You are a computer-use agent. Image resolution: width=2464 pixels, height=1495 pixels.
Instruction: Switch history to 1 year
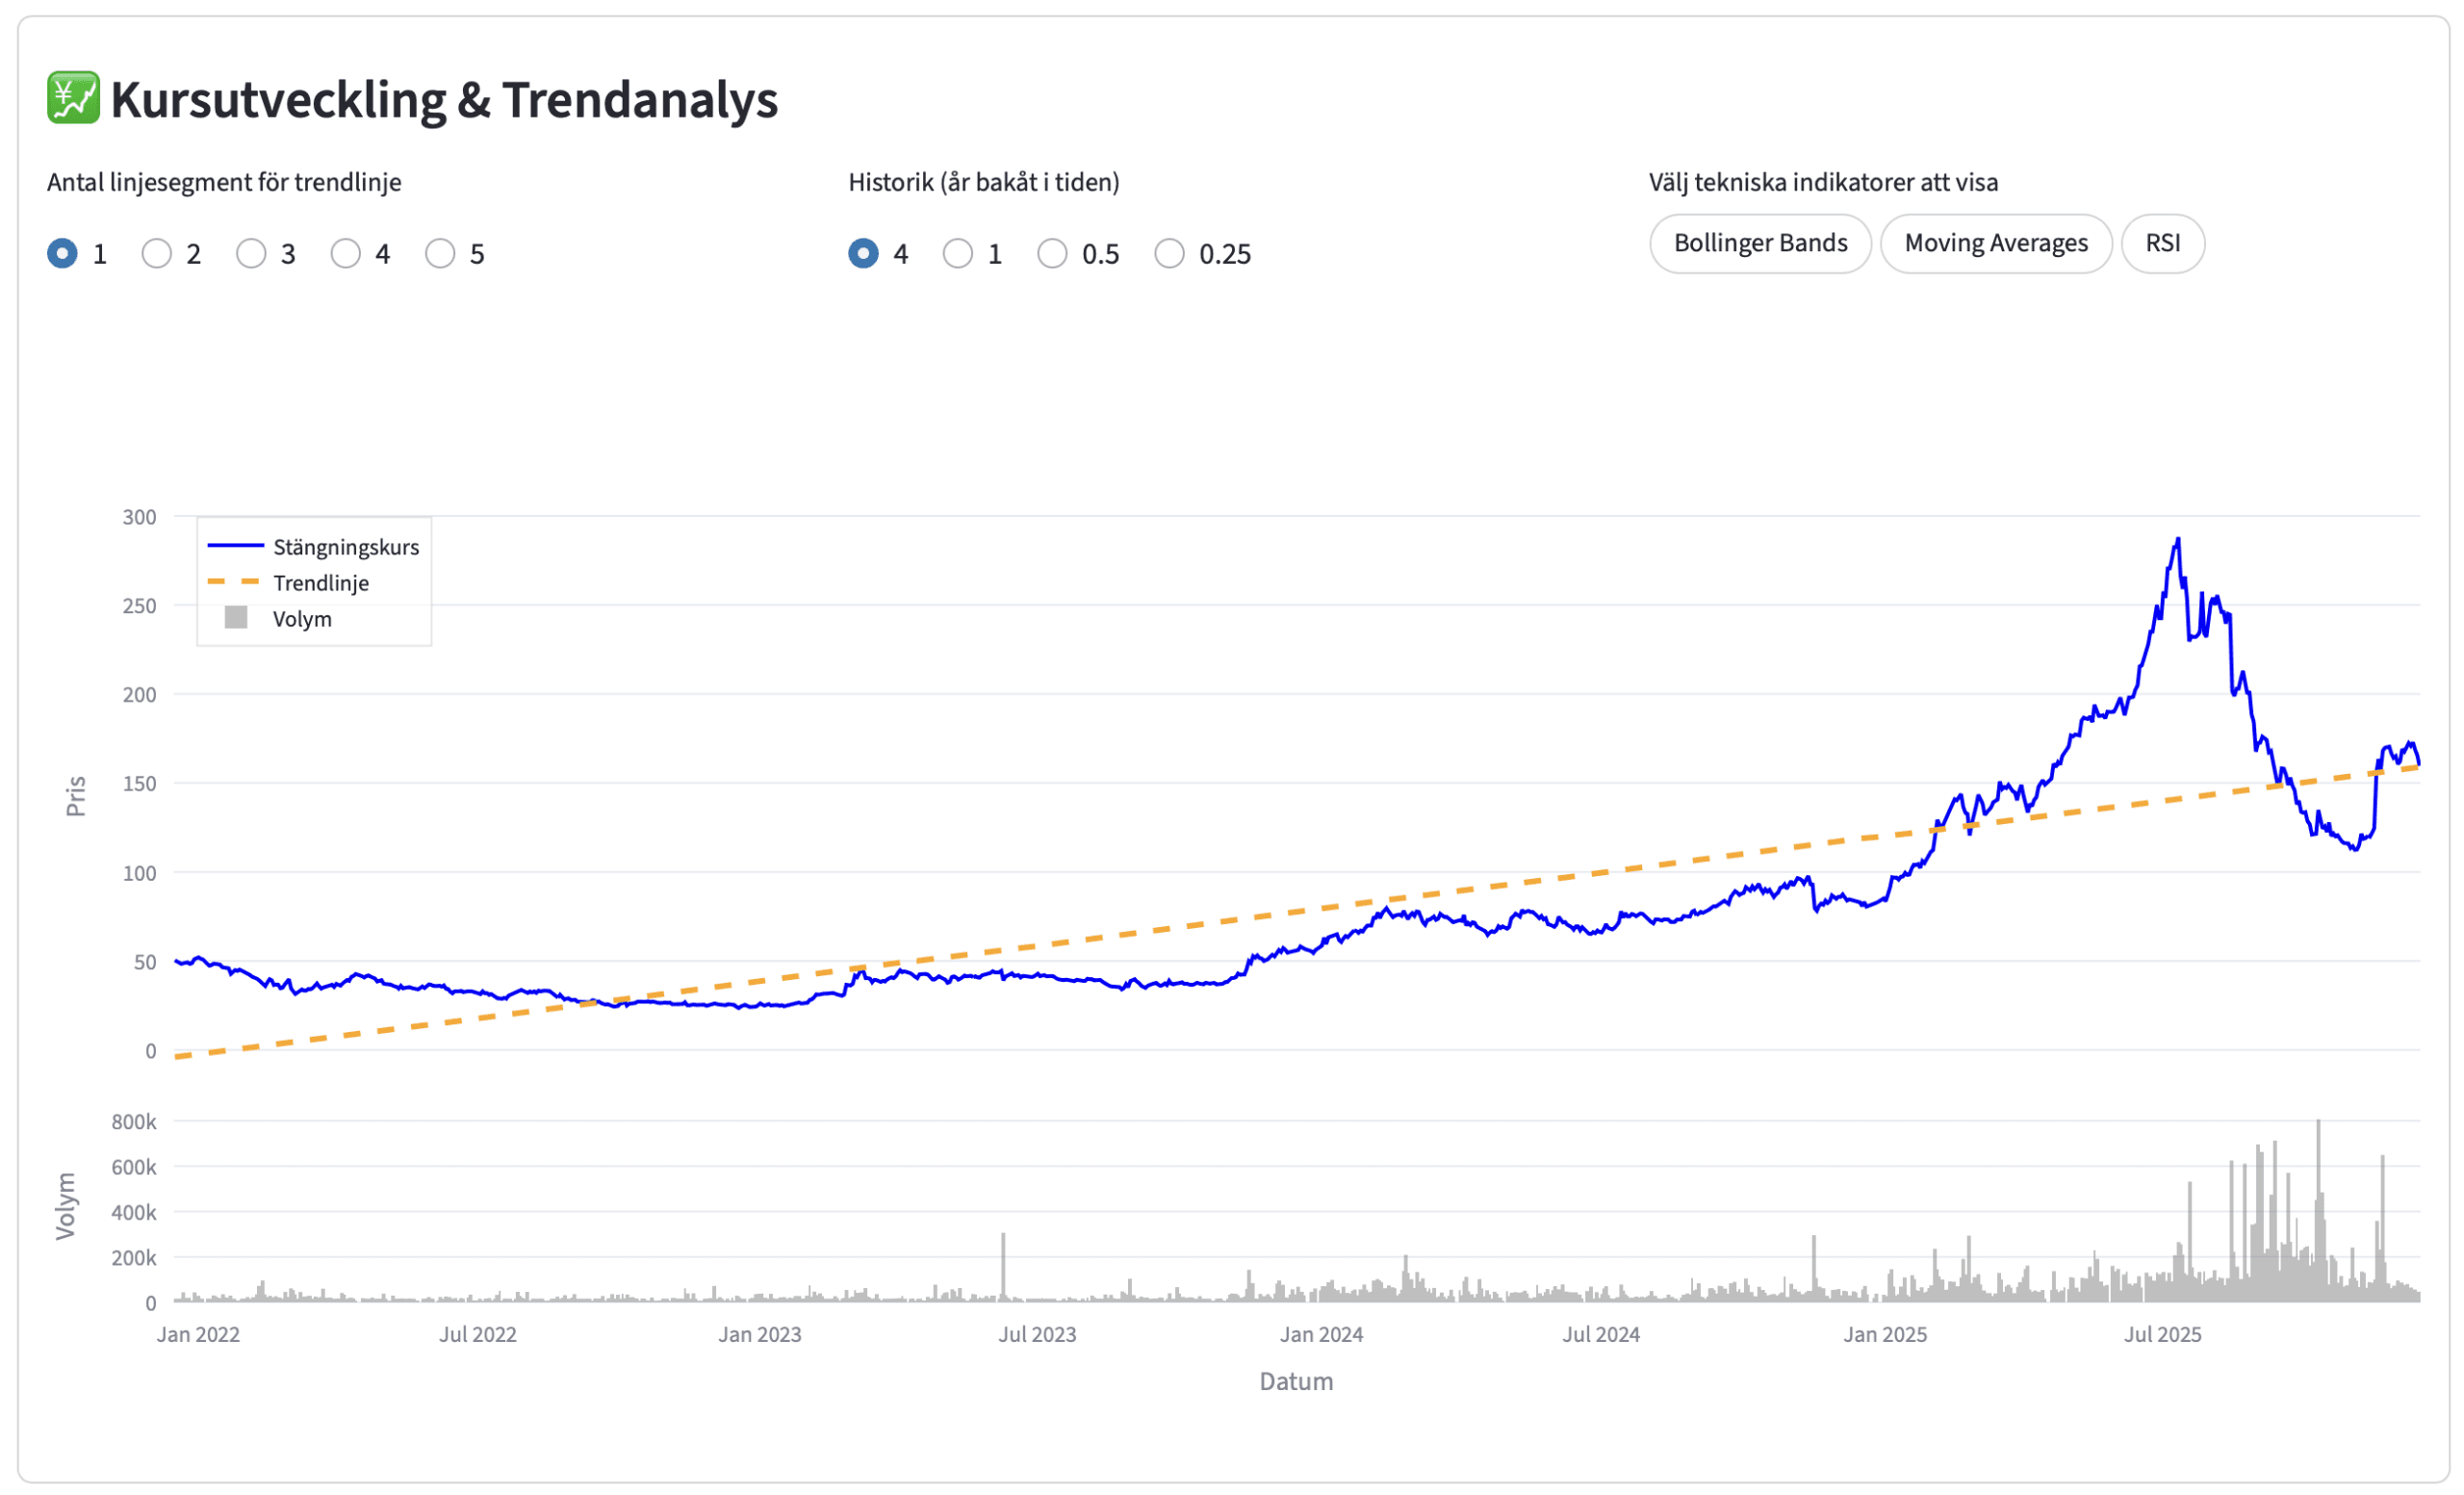(x=957, y=254)
